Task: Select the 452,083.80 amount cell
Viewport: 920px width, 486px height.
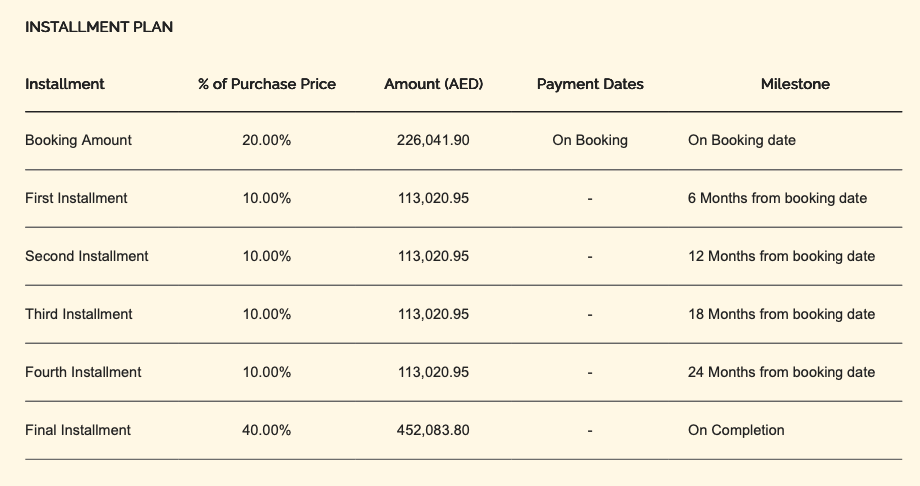Action: (433, 430)
